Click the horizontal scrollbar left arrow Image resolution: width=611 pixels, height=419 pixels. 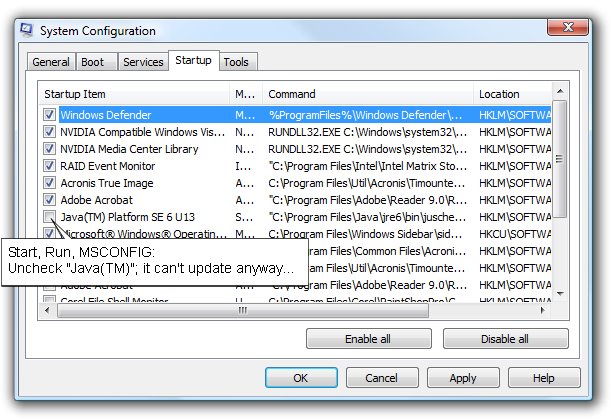[47, 310]
